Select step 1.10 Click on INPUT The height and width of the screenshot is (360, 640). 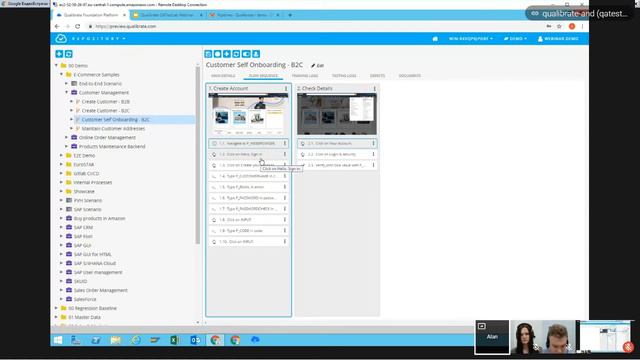click(x=248, y=242)
